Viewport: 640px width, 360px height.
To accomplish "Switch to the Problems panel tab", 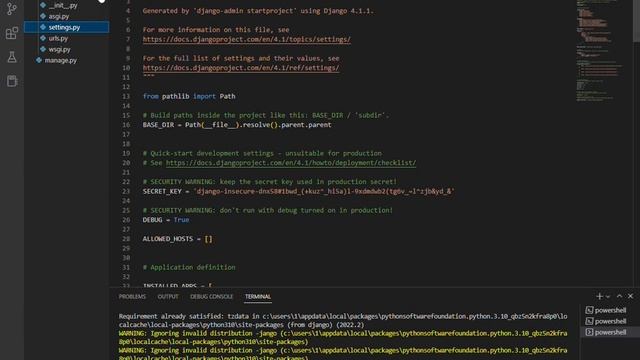I will tap(132, 297).
